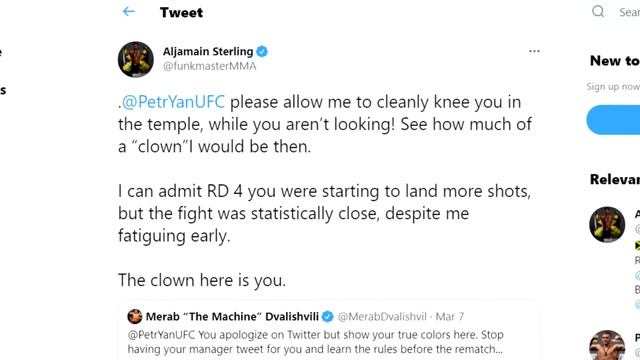Viewport: 640px width, 360px height.
Task: Open Merab Dvalishvili's small avatar in quoted tweet
Action: (x=135, y=316)
